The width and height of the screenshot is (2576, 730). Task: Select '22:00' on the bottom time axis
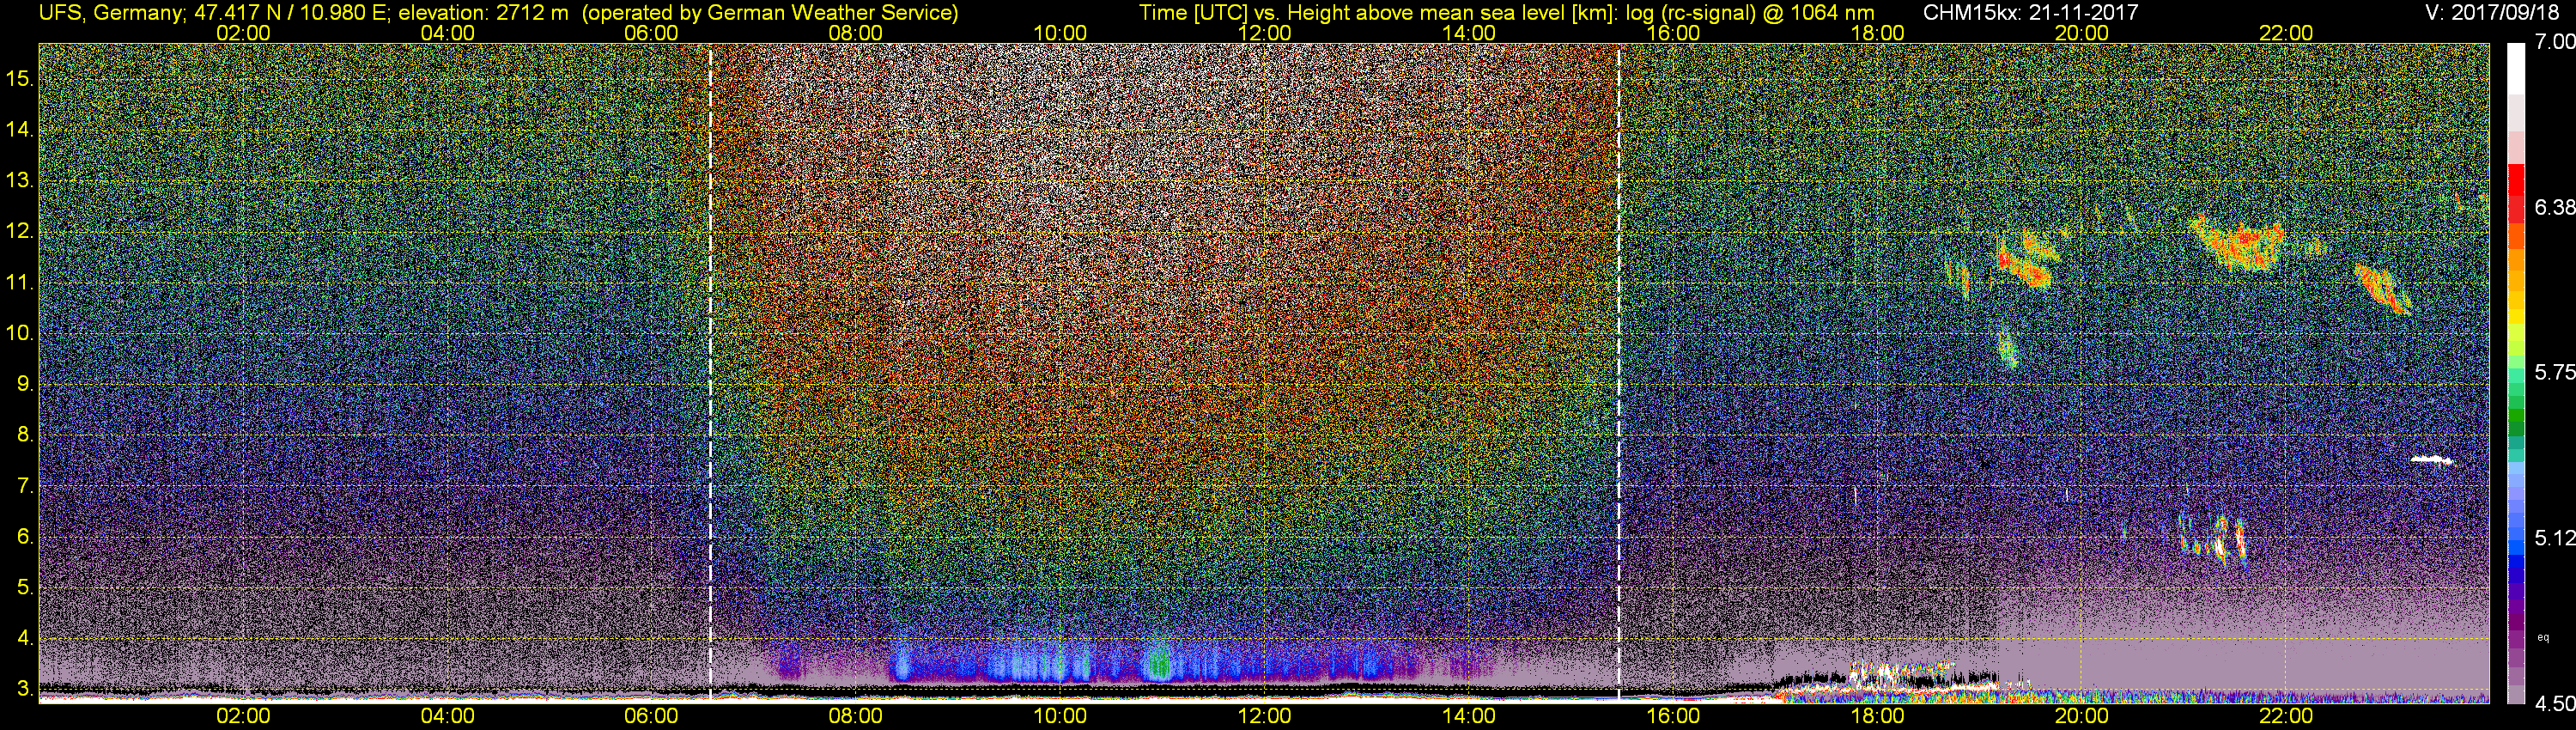(x=2286, y=716)
